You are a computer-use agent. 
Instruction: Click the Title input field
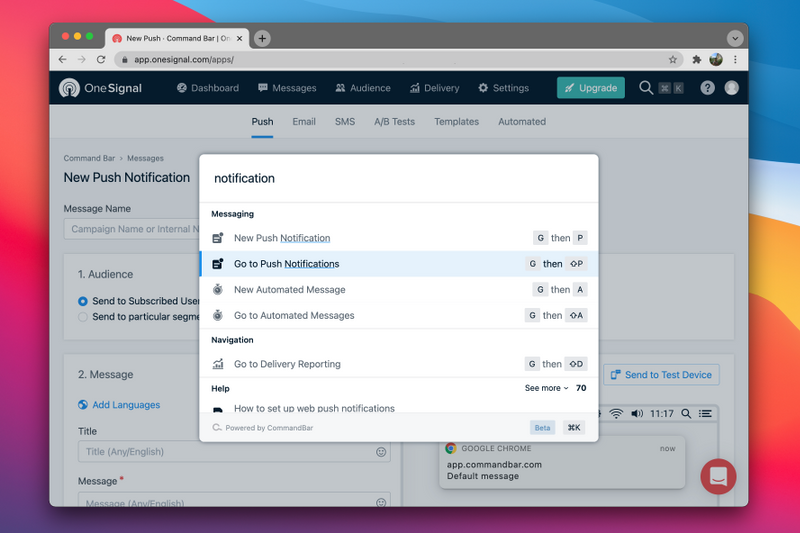click(x=234, y=452)
